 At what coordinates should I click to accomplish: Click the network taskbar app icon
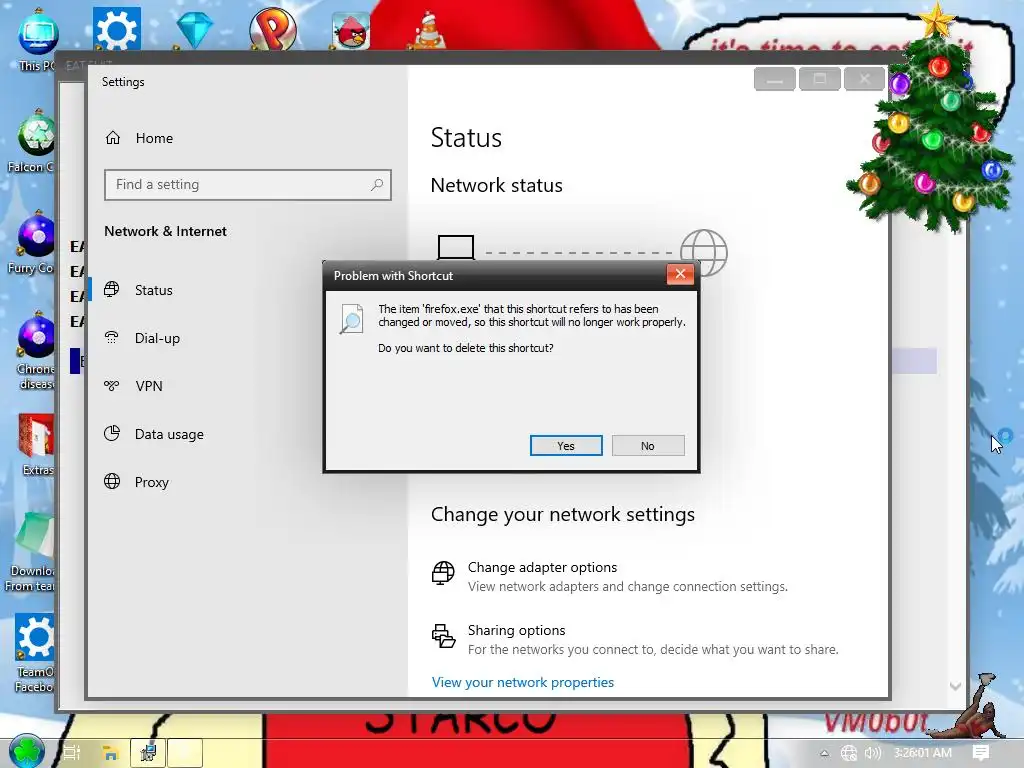pyautogui.click(x=148, y=752)
